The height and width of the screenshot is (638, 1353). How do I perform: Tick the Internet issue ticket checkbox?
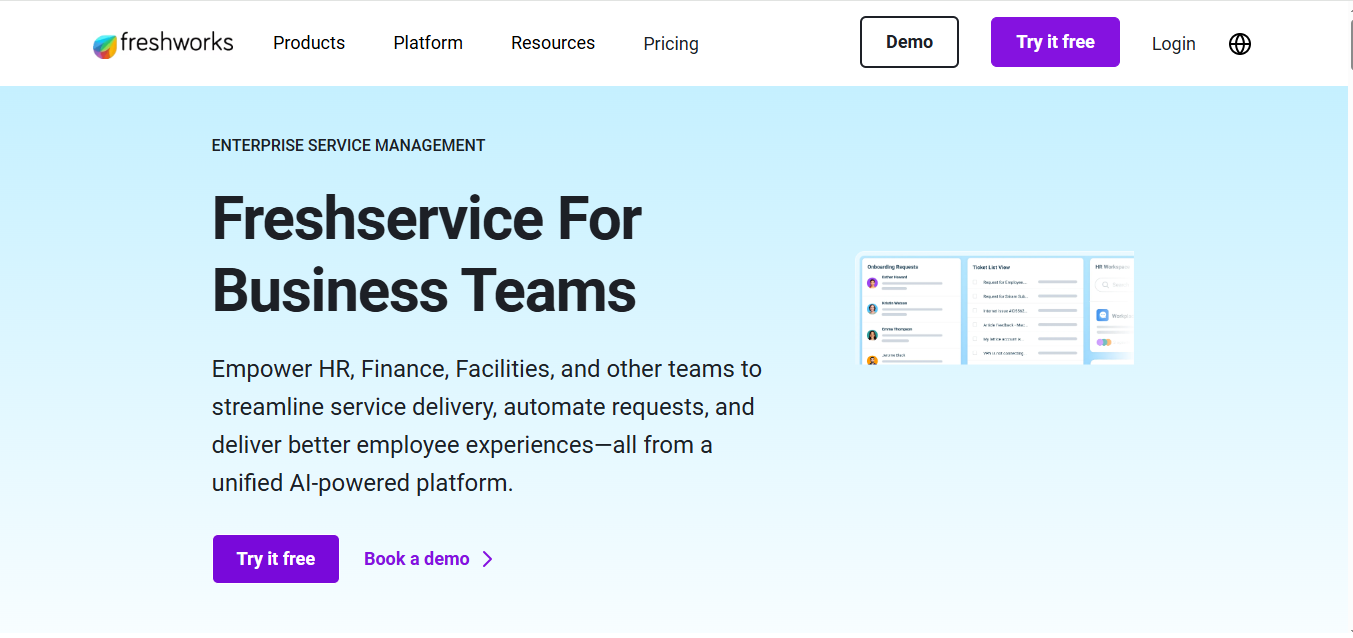pos(975,311)
